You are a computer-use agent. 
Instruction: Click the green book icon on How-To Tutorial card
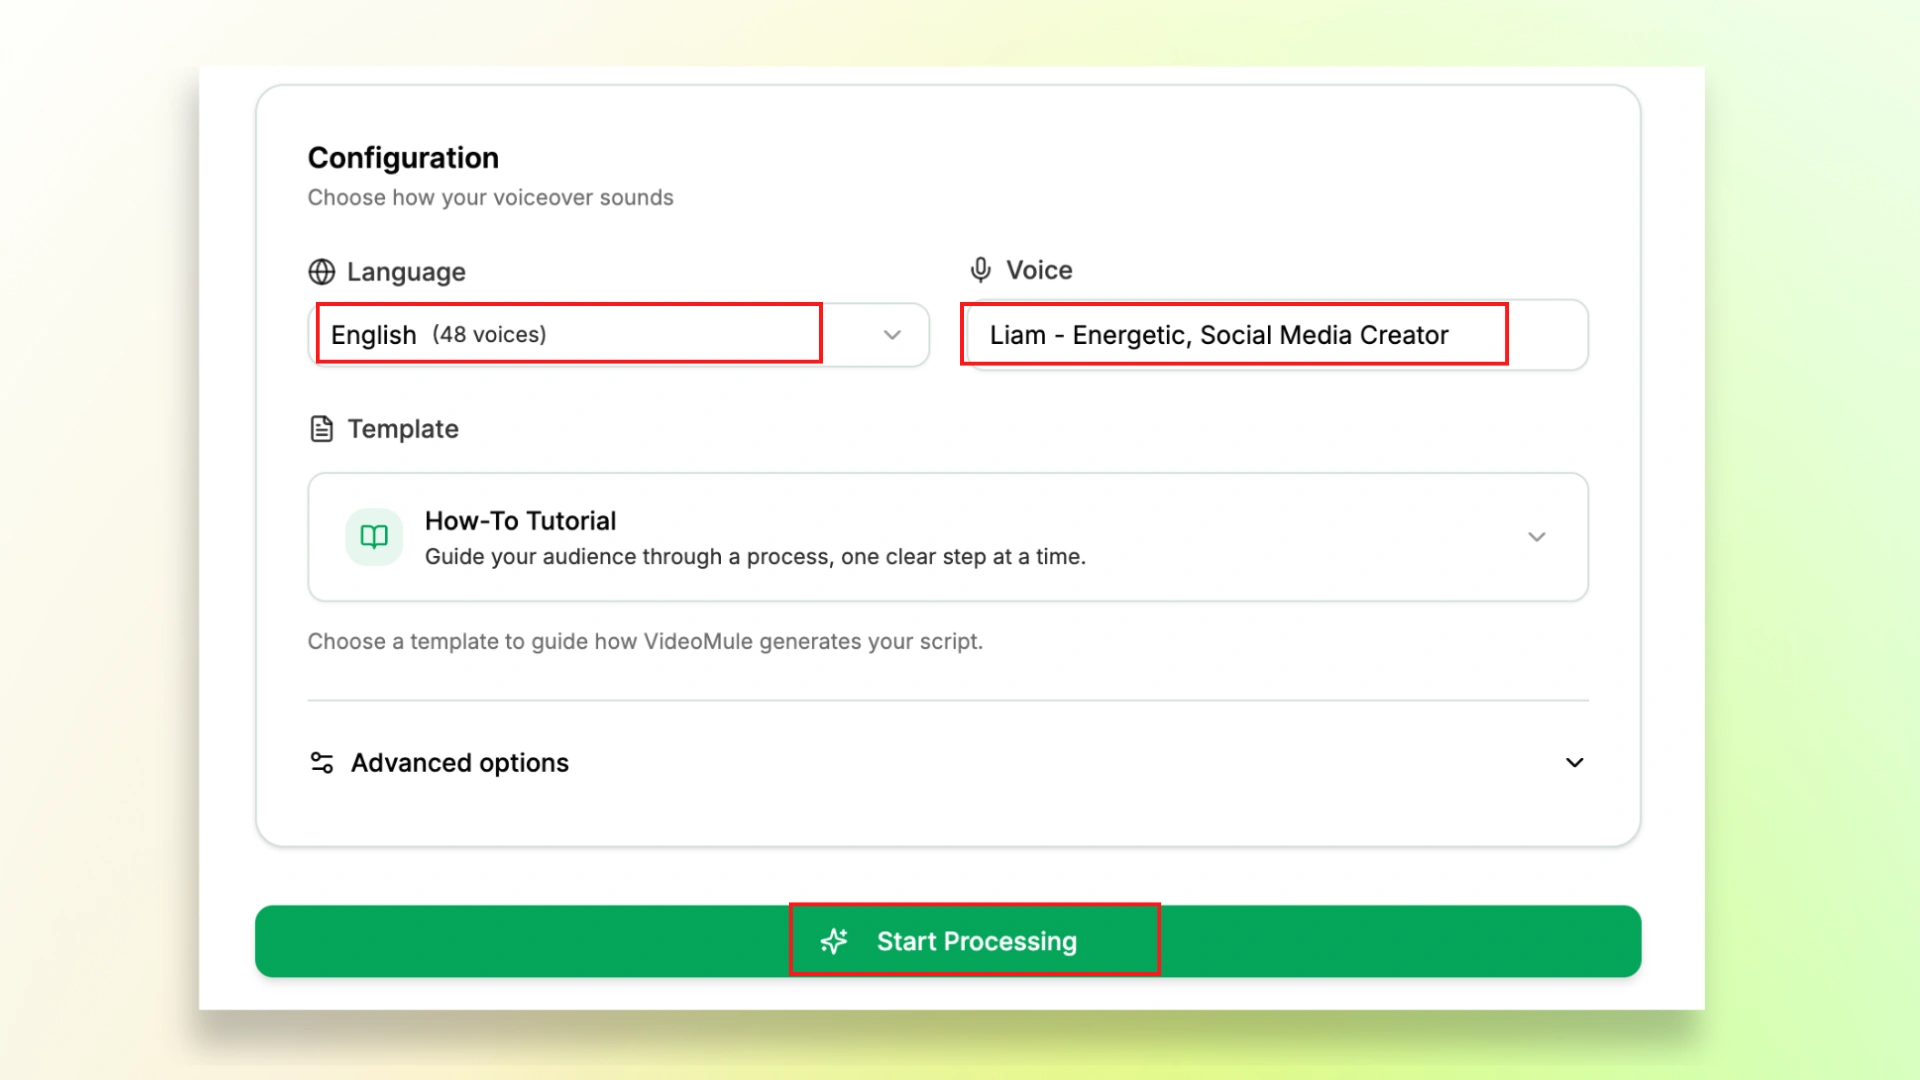pyautogui.click(x=373, y=537)
